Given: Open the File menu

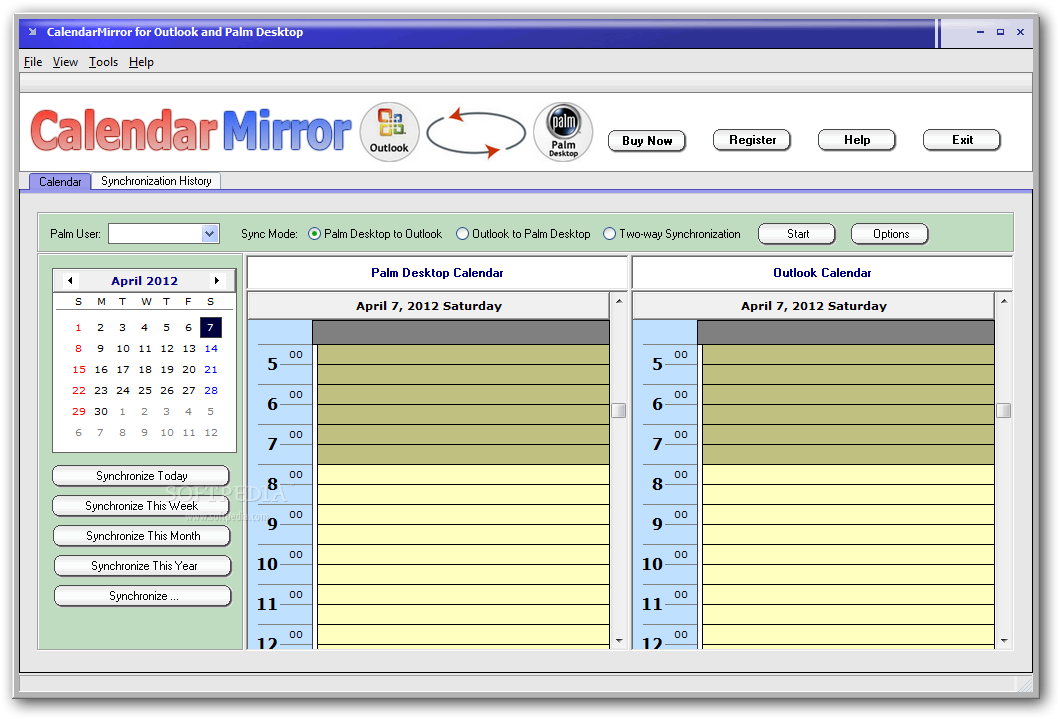Looking at the screenshot, I should point(33,61).
